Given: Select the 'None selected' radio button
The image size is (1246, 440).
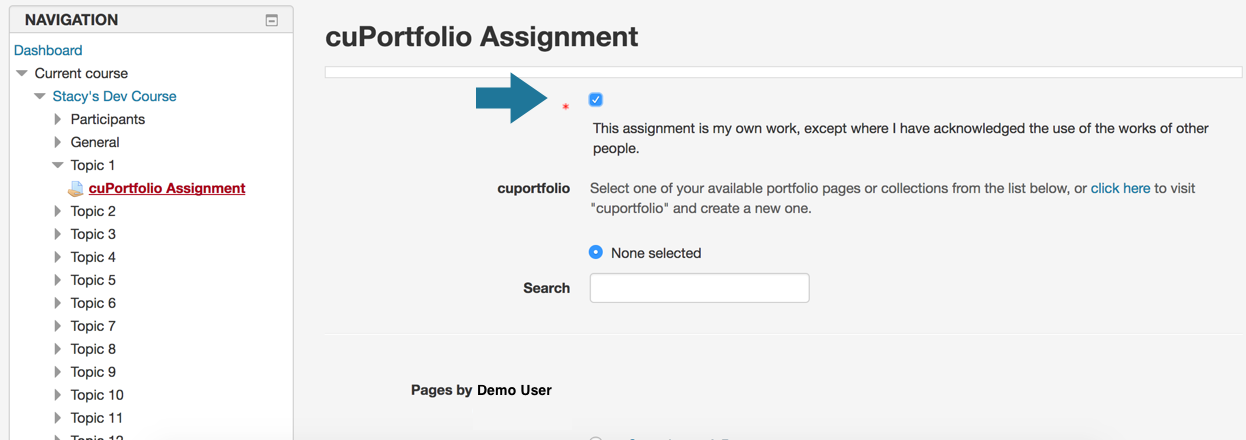Looking at the screenshot, I should pos(596,253).
